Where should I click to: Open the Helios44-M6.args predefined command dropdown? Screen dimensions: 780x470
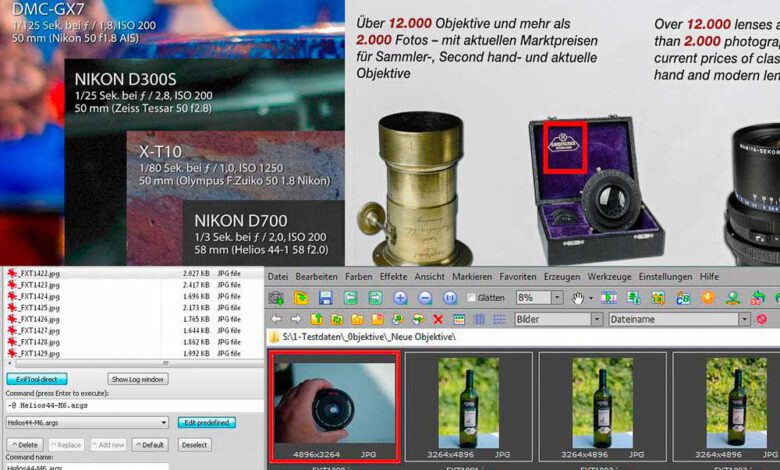coord(87,423)
